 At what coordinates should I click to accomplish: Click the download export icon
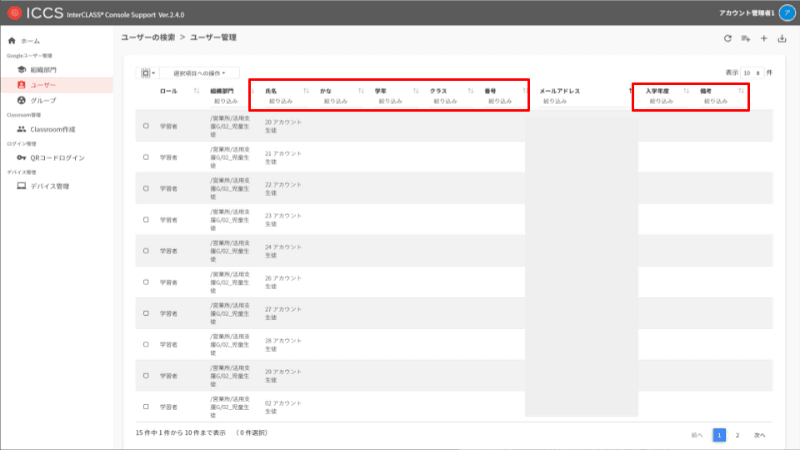[782, 38]
